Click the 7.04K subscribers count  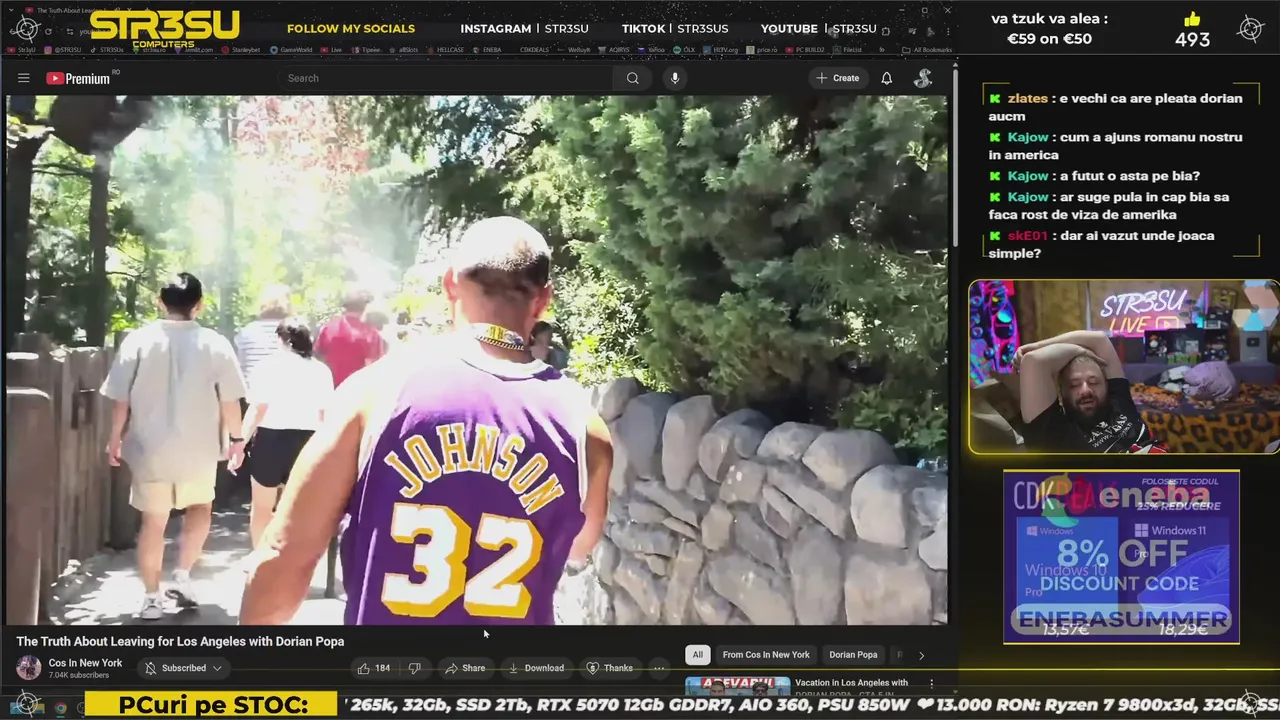[x=79, y=676]
